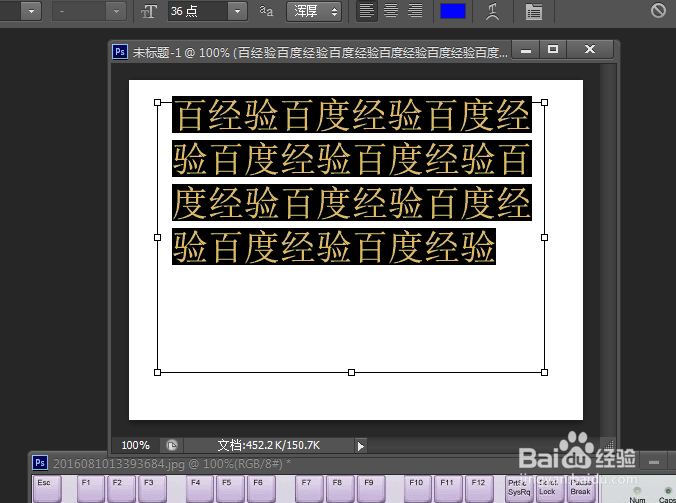Viewport: 676px width, 503px height.
Task: Align text right
Action: point(415,11)
